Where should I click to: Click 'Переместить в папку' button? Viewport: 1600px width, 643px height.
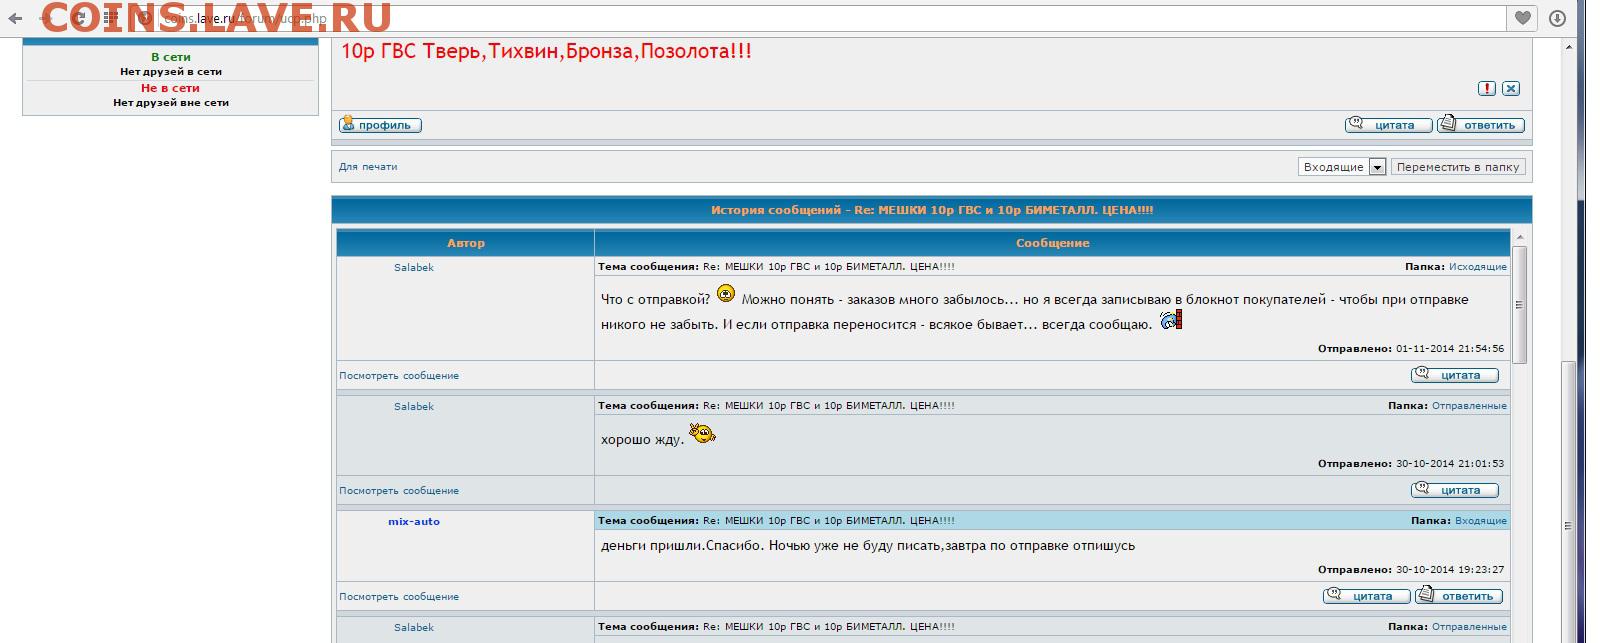tap(1458, 167)
